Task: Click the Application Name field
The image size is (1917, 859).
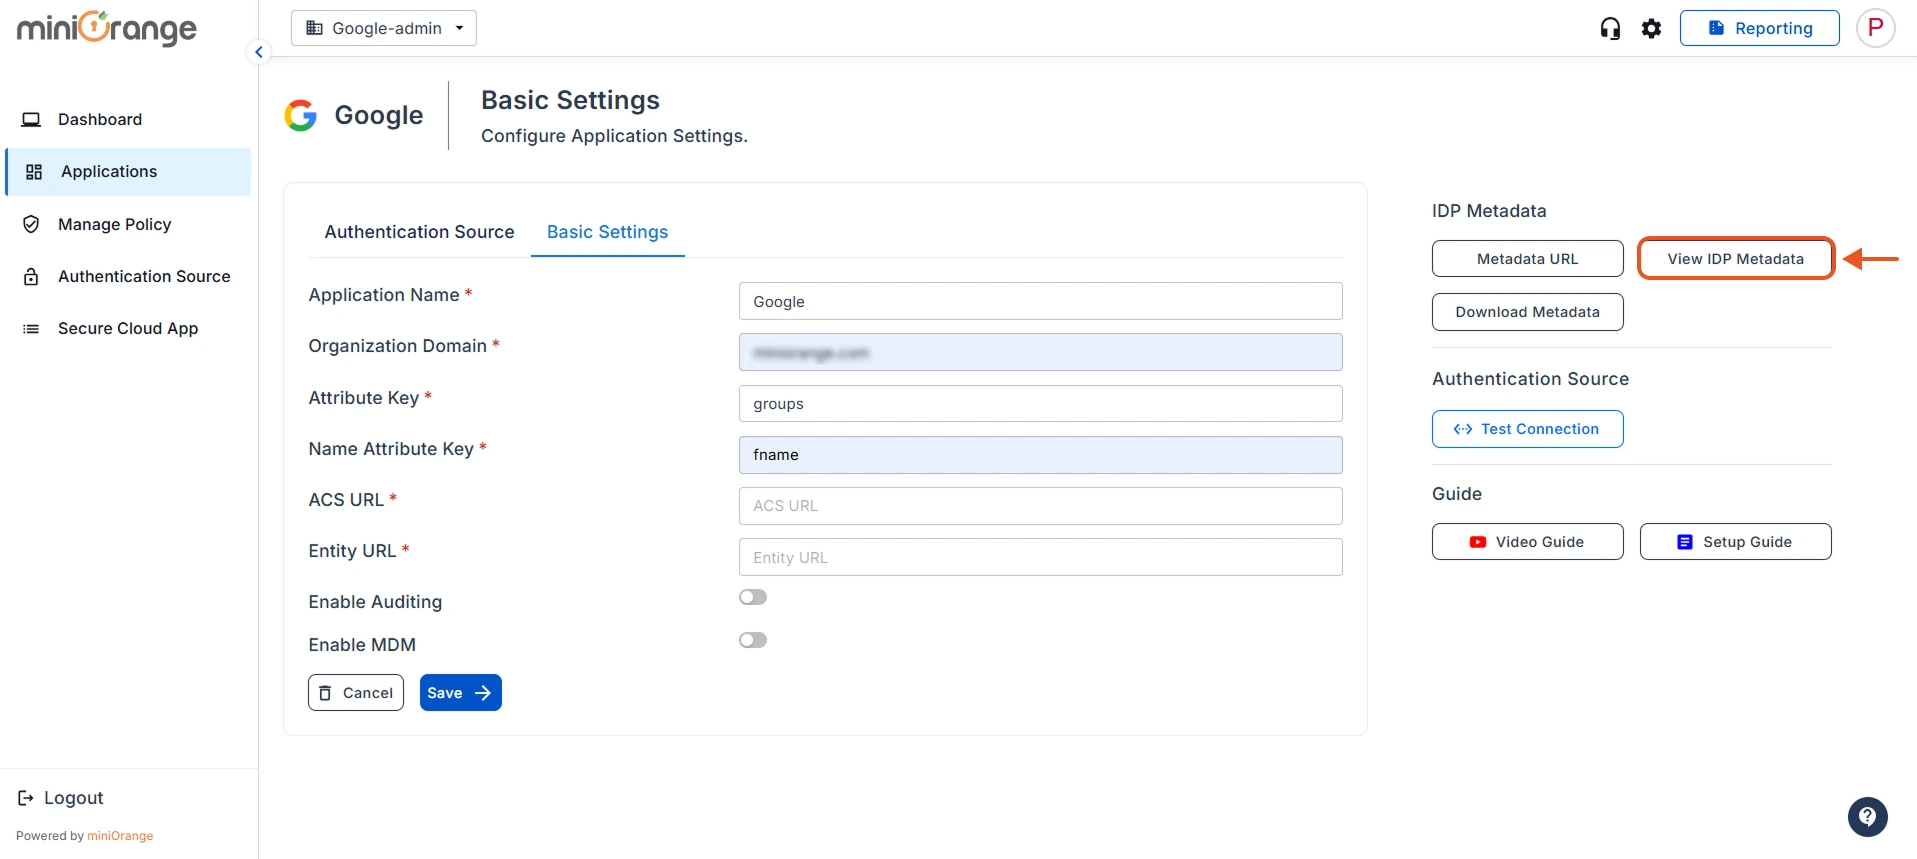Action: pos(1040,301)
